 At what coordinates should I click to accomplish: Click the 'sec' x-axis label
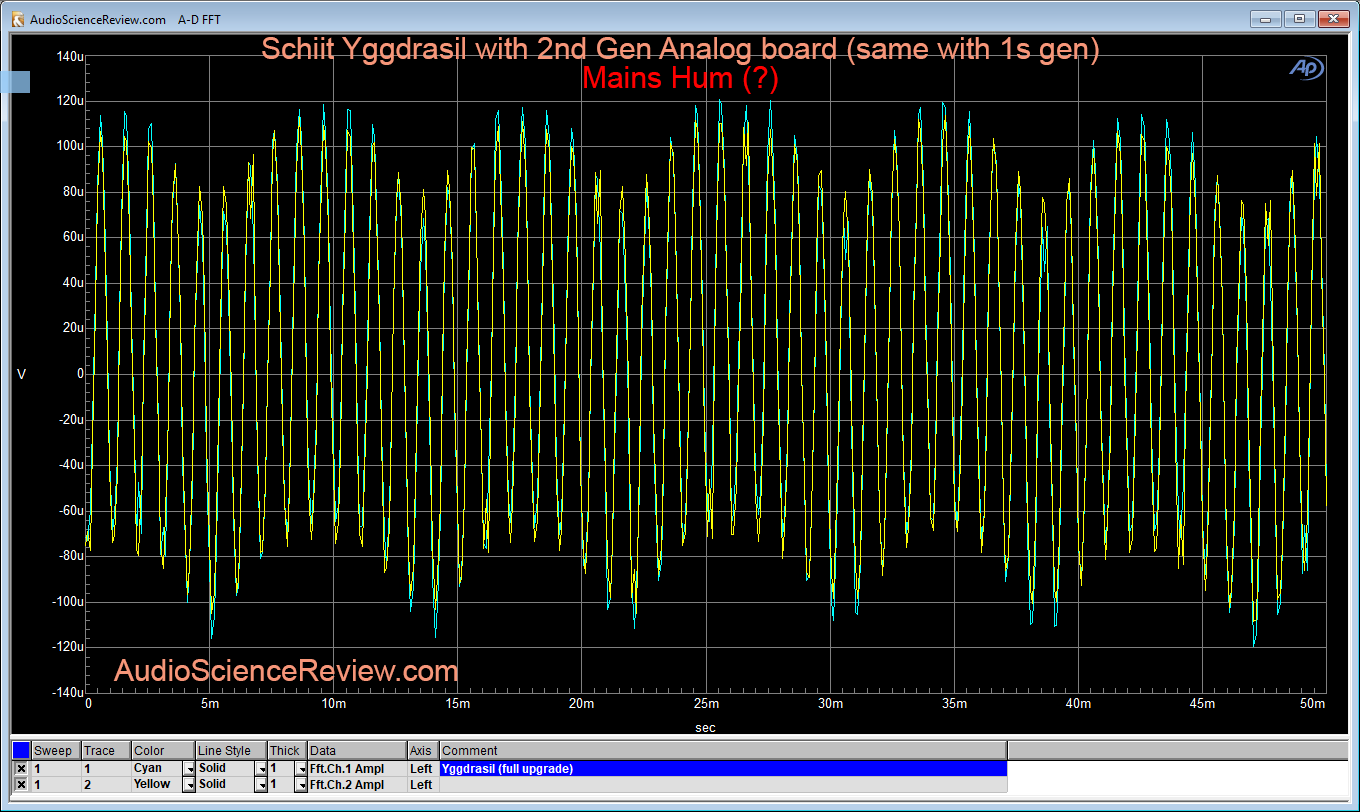coord(706,728)
